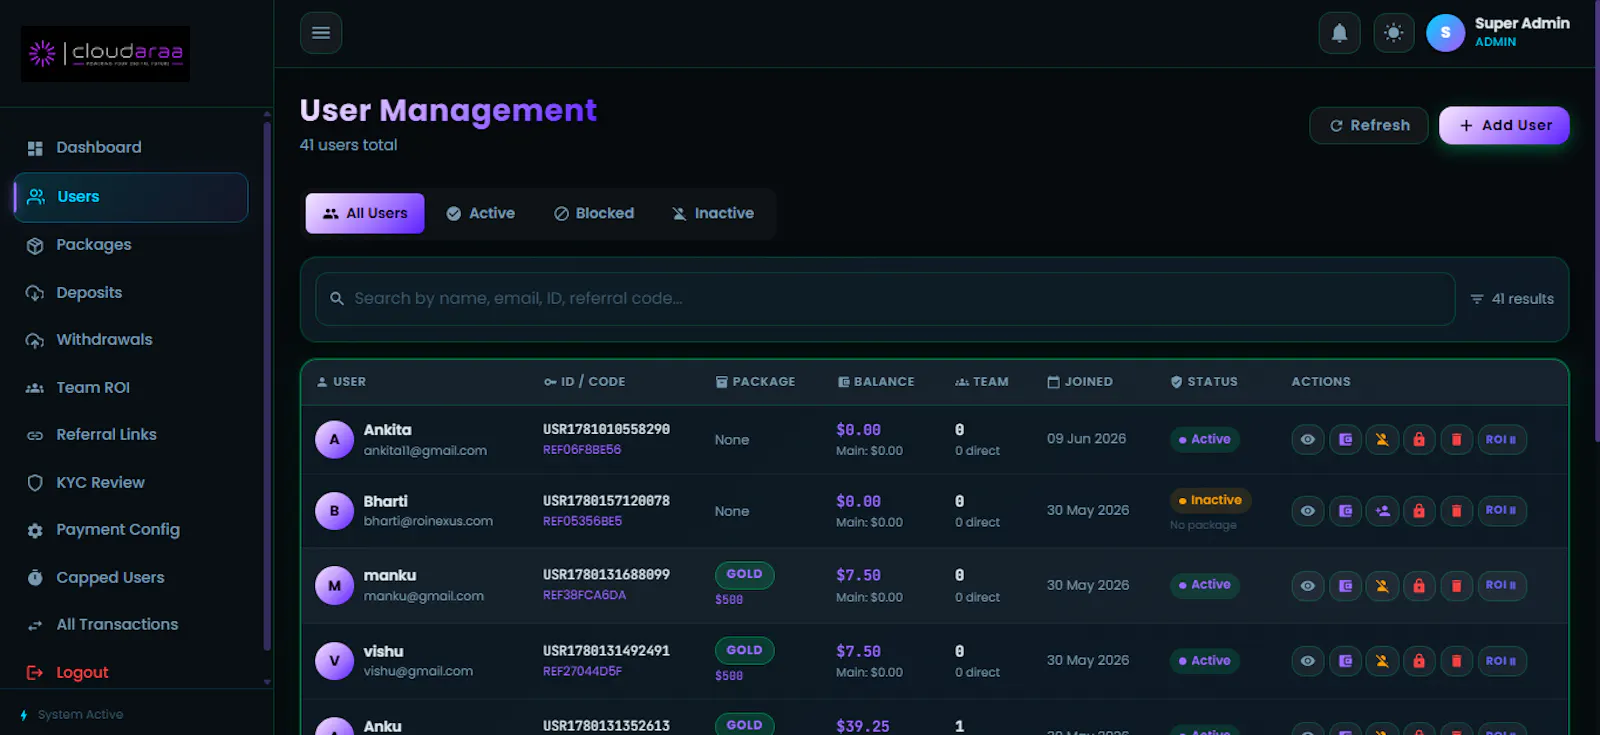Open Payment Config settings

tap(118, 530)
